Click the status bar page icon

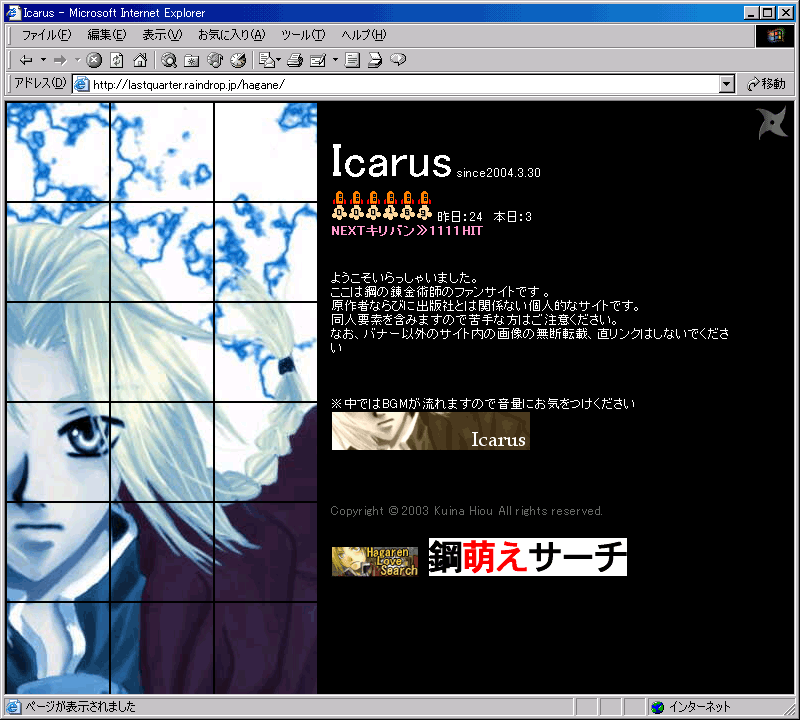13,707
